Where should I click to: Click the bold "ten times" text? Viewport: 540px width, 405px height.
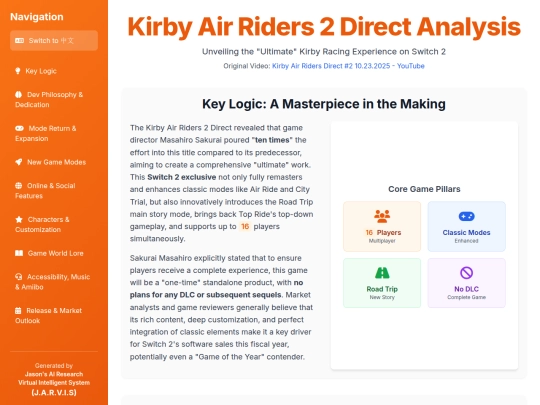(x=272, y=140)
